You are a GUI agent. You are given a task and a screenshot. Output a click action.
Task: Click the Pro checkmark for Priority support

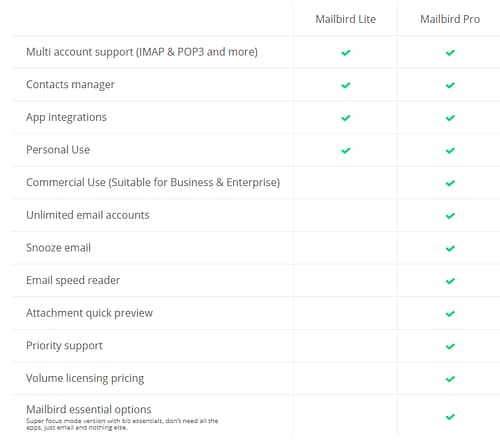pyautogui.click(x=450, y=346)
